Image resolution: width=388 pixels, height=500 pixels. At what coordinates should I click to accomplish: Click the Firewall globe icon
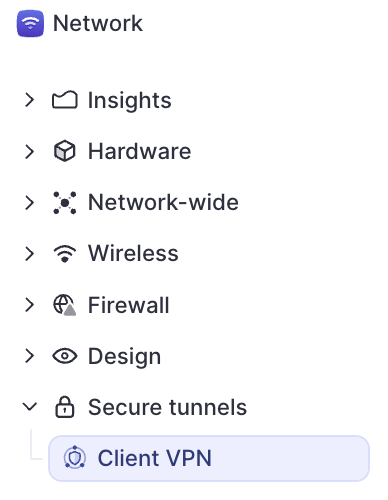click(65, 305)
